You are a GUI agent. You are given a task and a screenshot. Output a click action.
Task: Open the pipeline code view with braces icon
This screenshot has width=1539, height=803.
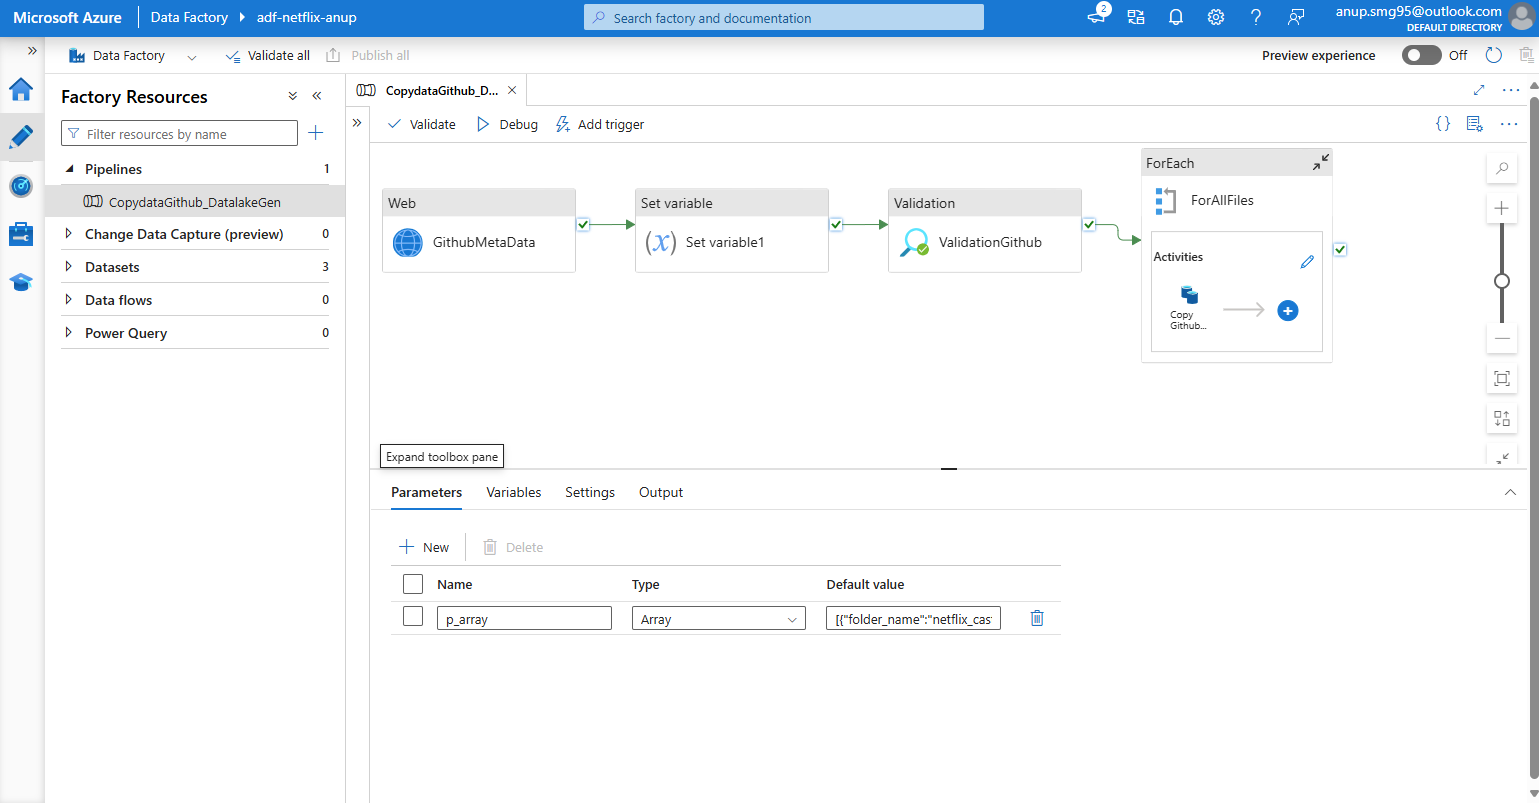pos(1443,123)
